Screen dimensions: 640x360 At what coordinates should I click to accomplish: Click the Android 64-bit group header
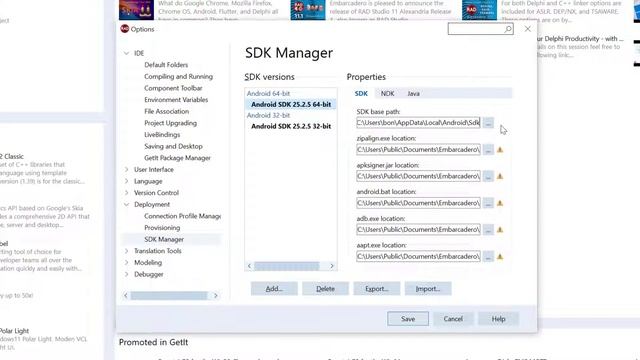tap(268, 93)
